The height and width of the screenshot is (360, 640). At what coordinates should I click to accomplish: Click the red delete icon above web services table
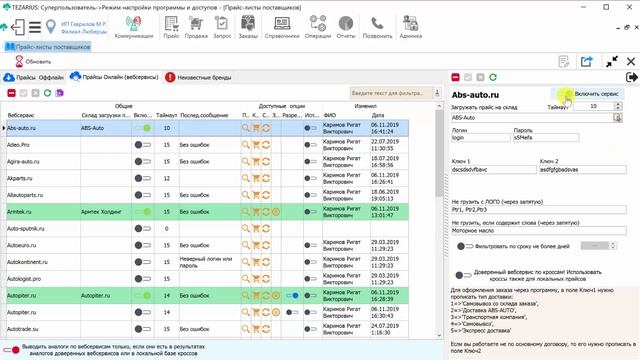click(11, 93)
